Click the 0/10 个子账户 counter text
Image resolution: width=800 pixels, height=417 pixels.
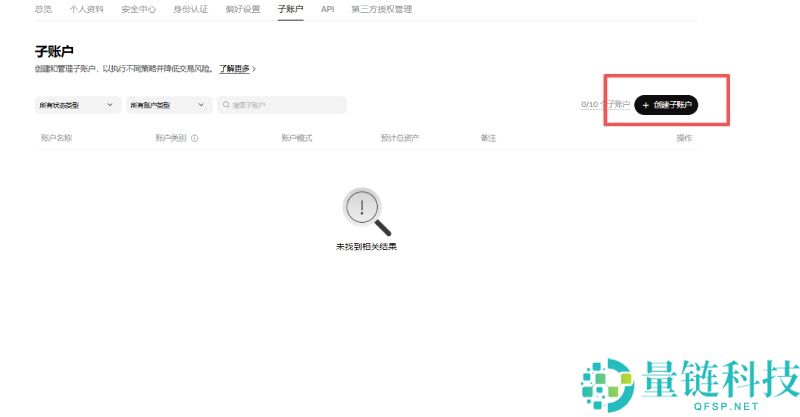(605, 104)
